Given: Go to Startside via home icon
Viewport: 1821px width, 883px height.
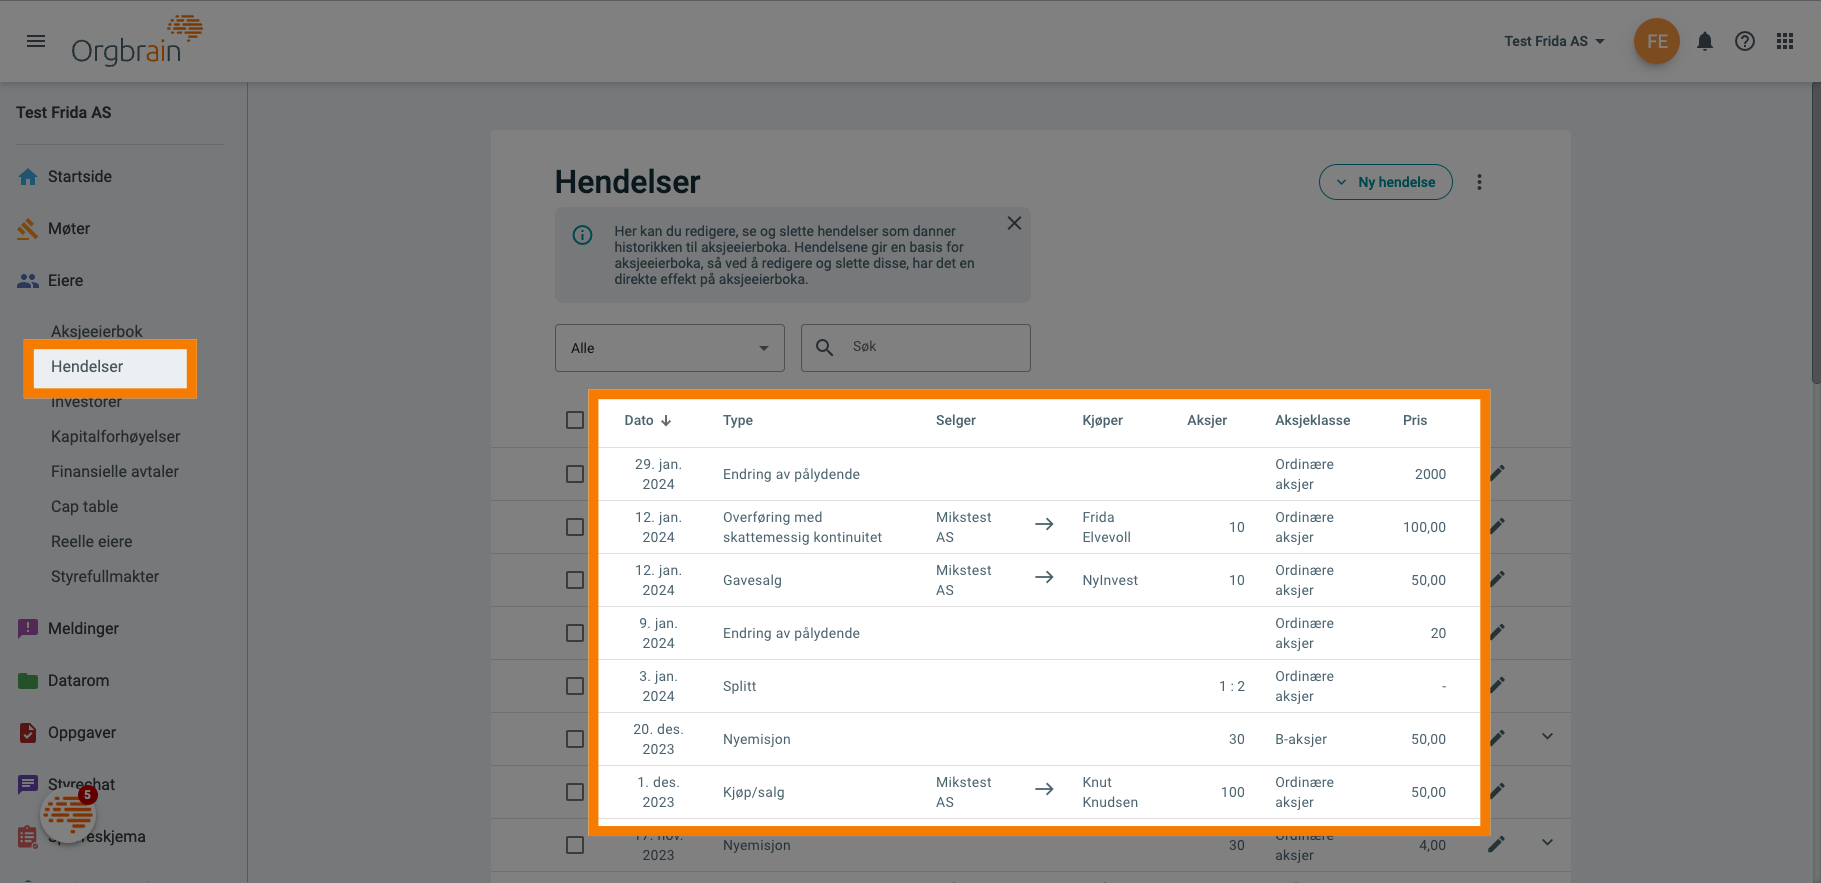Looking at the screenshot, I should click(x=28, y=177).
